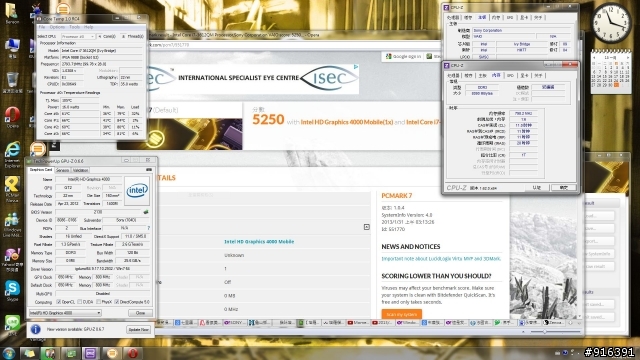Click the collapse box icon in the details panel
The image size is (640, 360).
click(367, 227)
